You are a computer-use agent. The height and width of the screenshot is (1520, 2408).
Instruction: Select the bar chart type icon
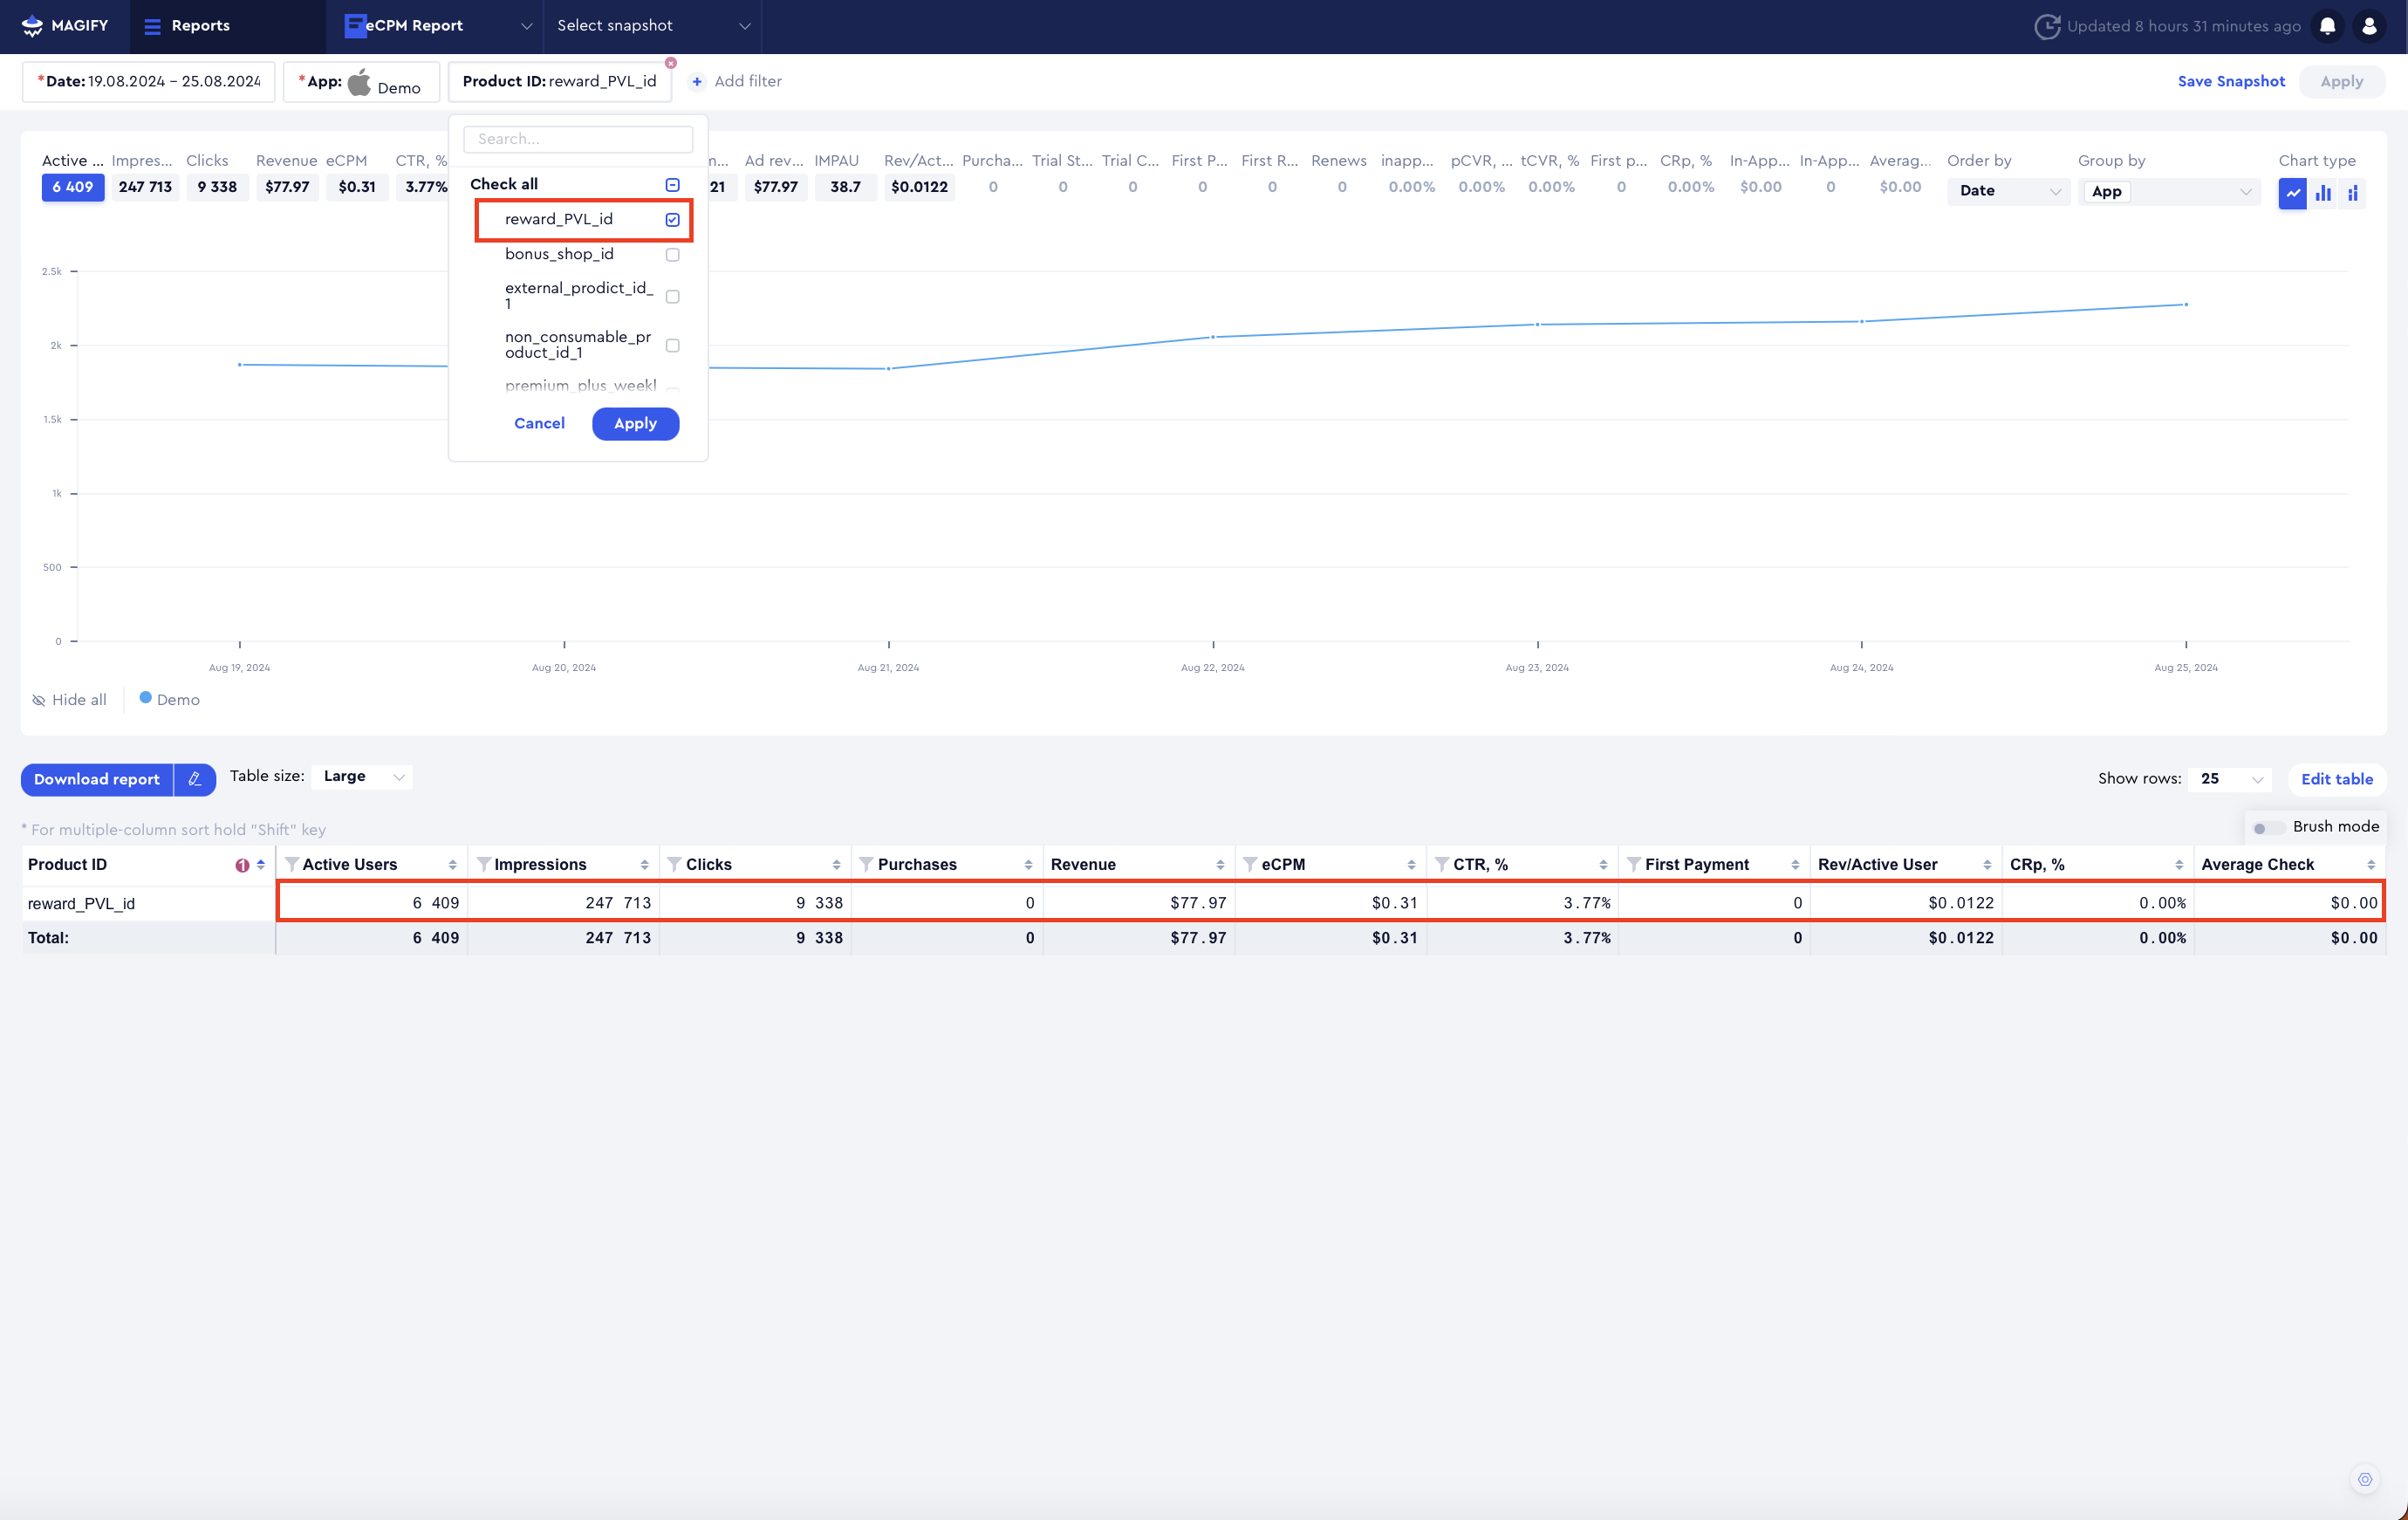(x=2323, y=192)
